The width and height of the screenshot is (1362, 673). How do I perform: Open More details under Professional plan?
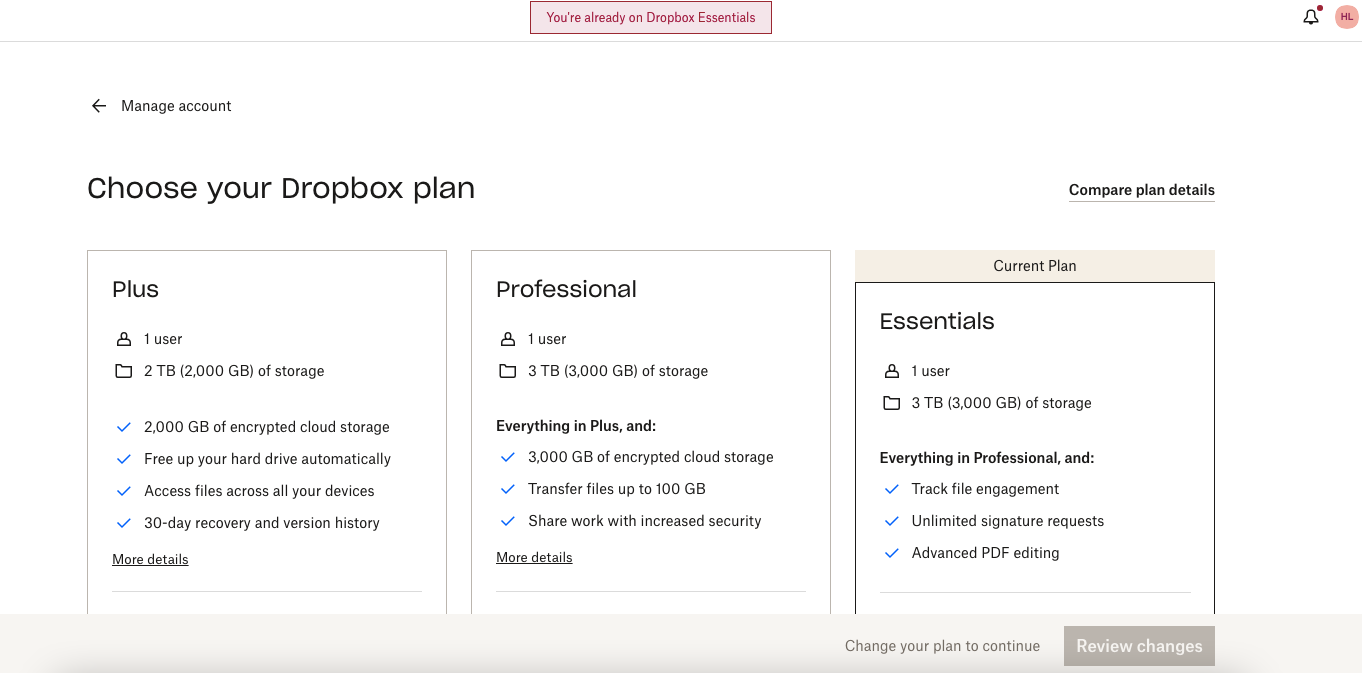point(534,557)
